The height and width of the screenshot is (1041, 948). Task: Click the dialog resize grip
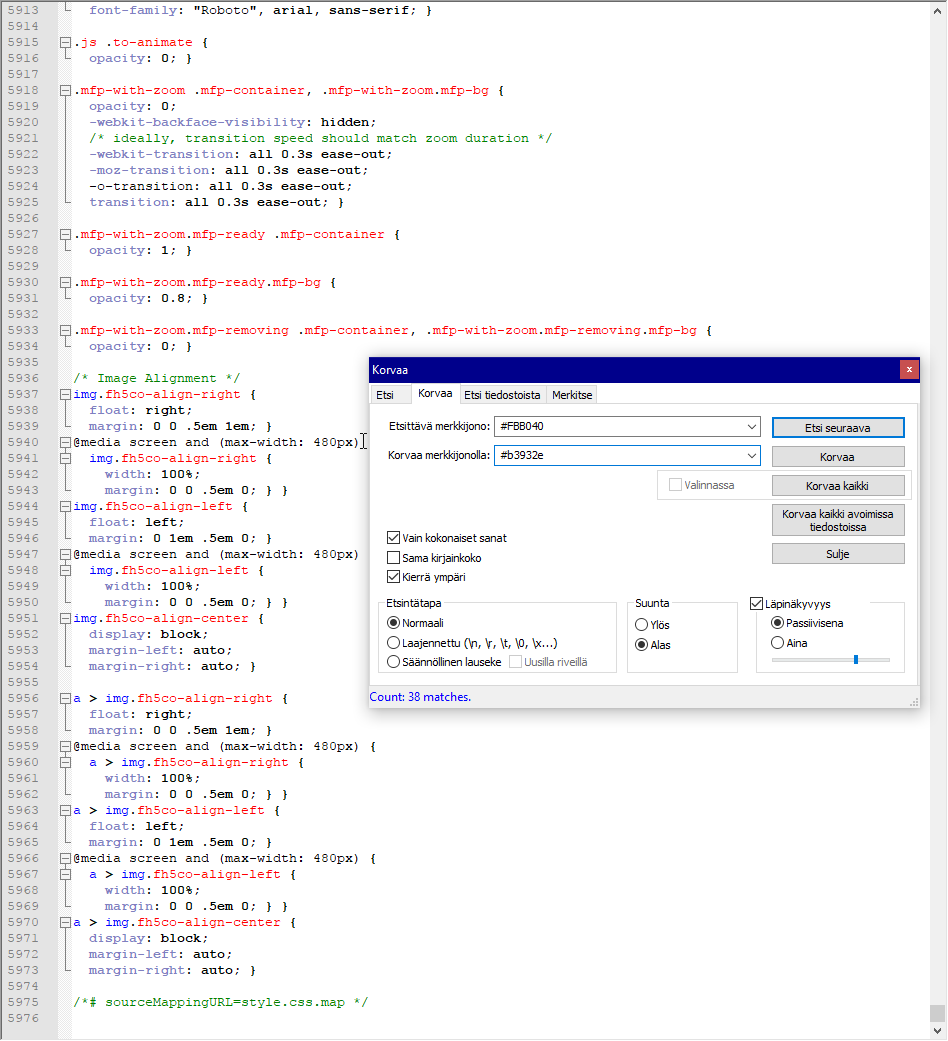pos(914,702)
